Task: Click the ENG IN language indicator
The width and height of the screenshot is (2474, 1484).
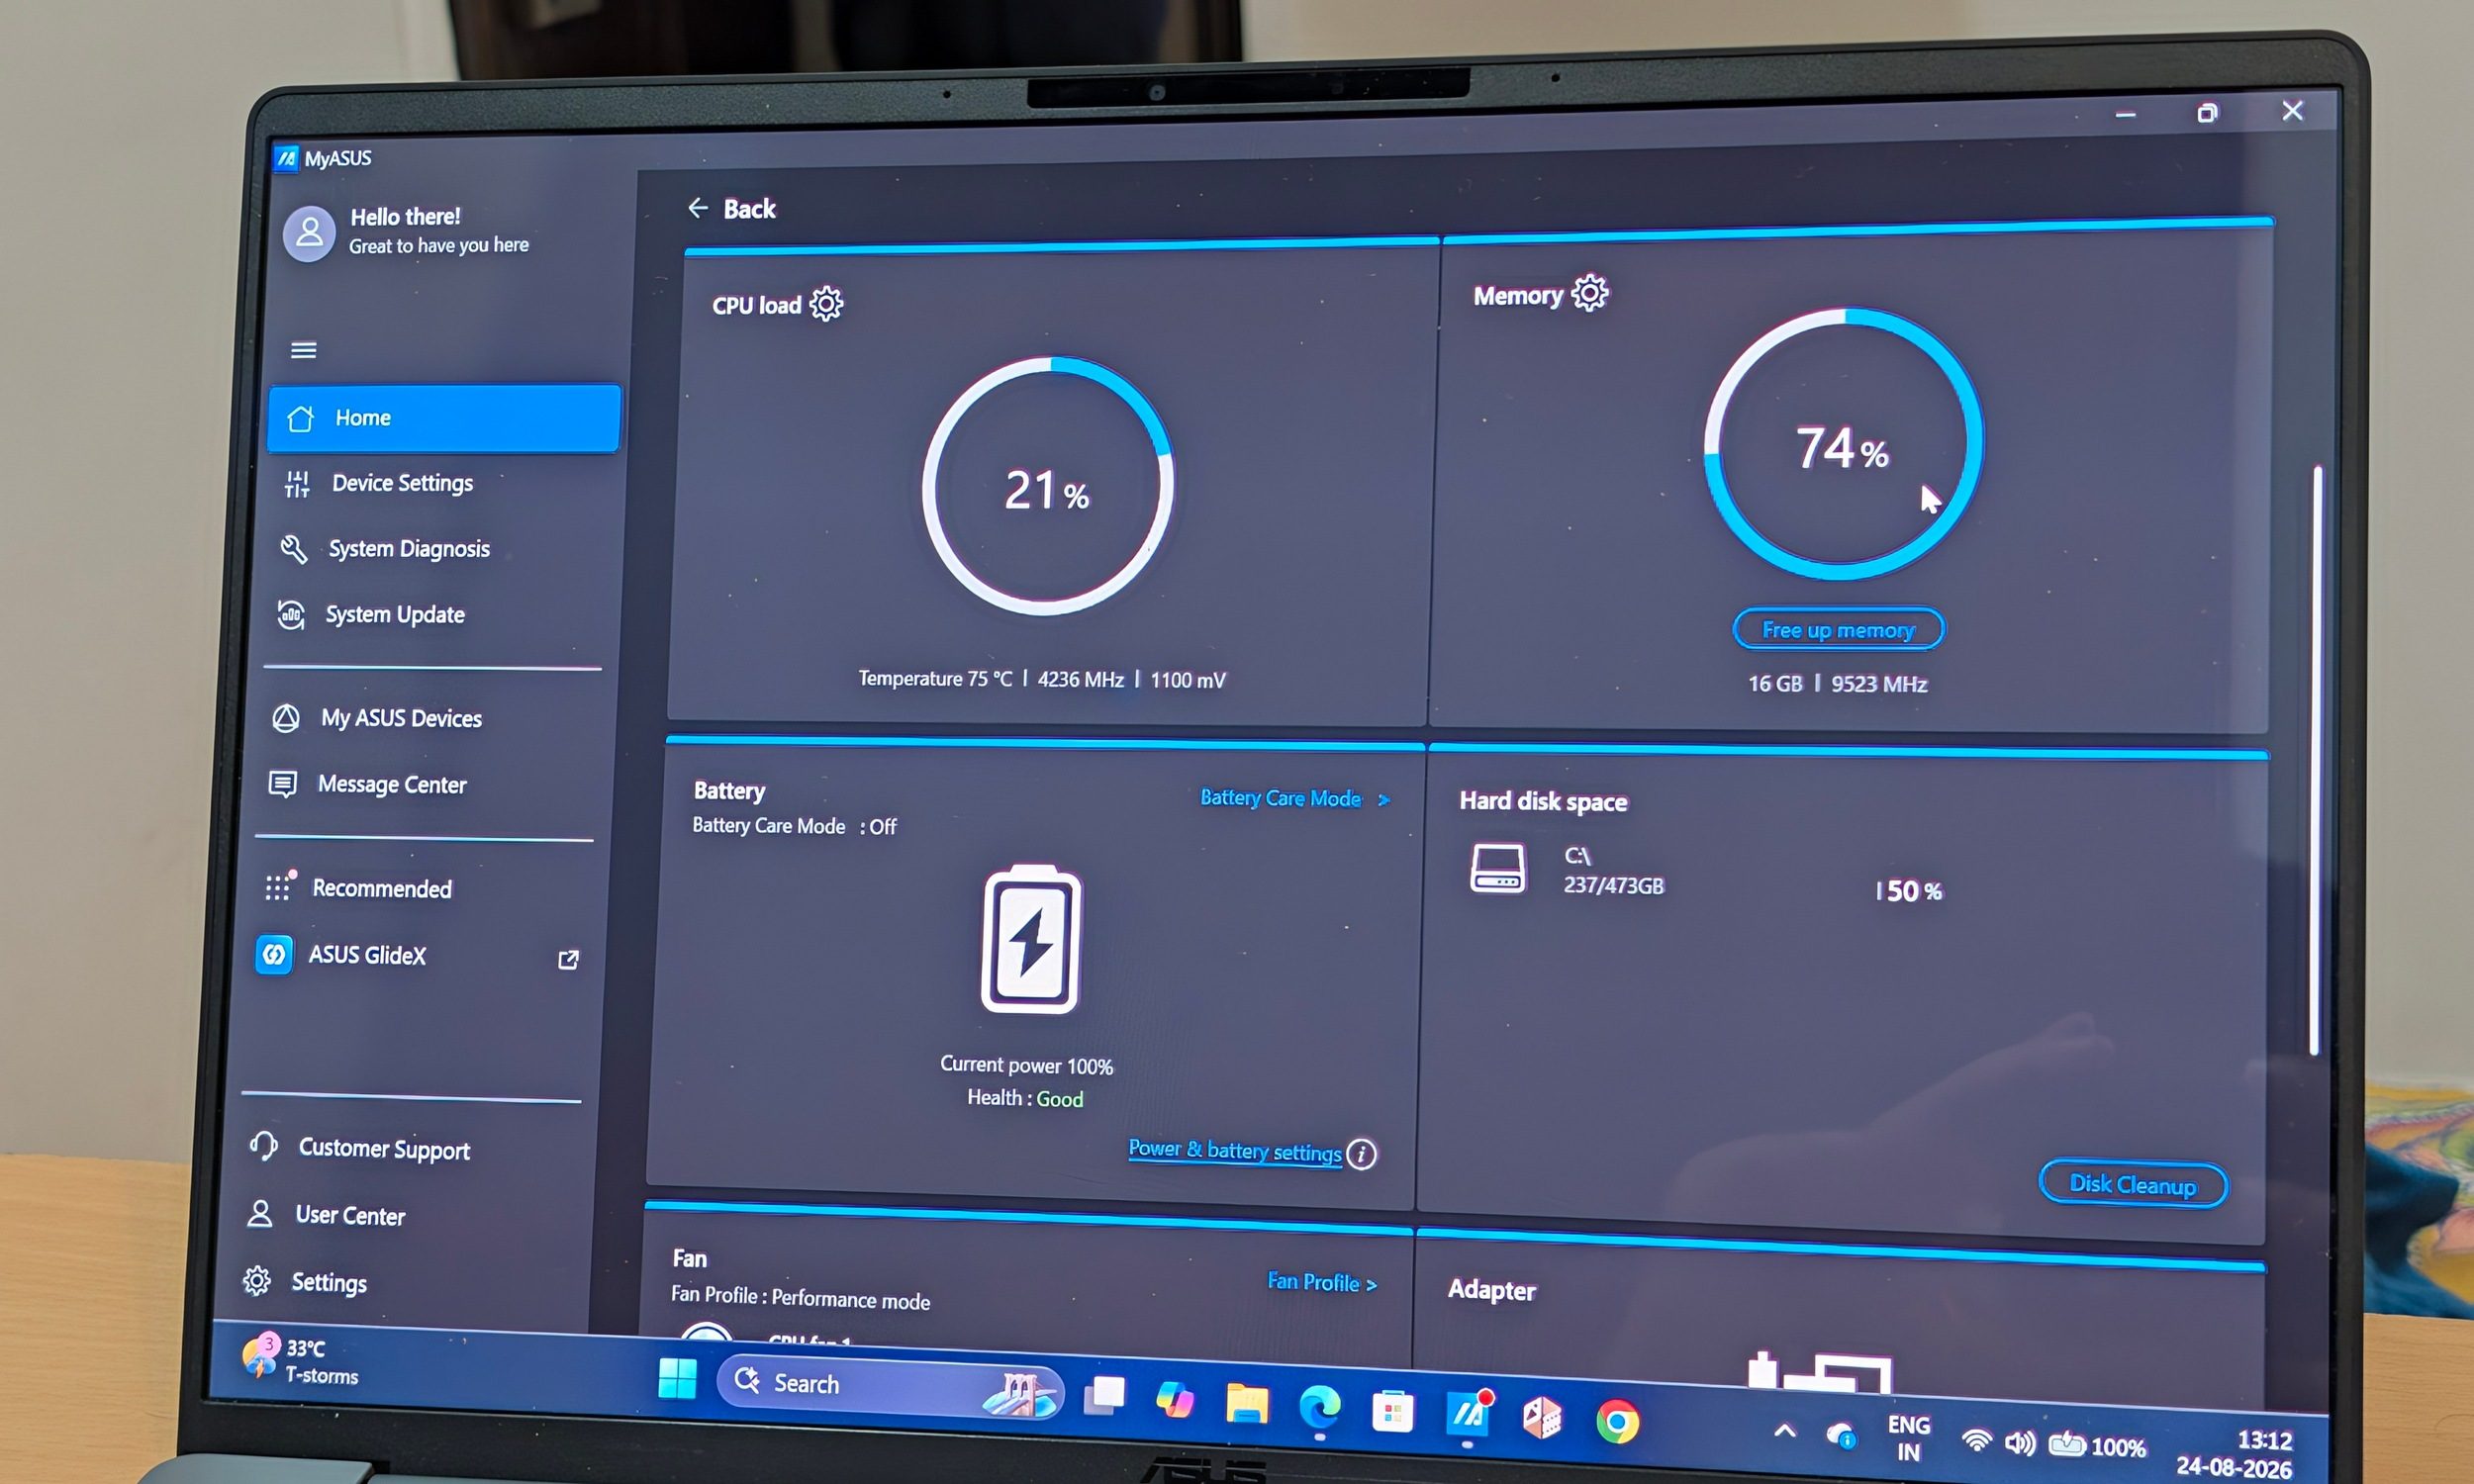Action: (x=1908, y=1438)
